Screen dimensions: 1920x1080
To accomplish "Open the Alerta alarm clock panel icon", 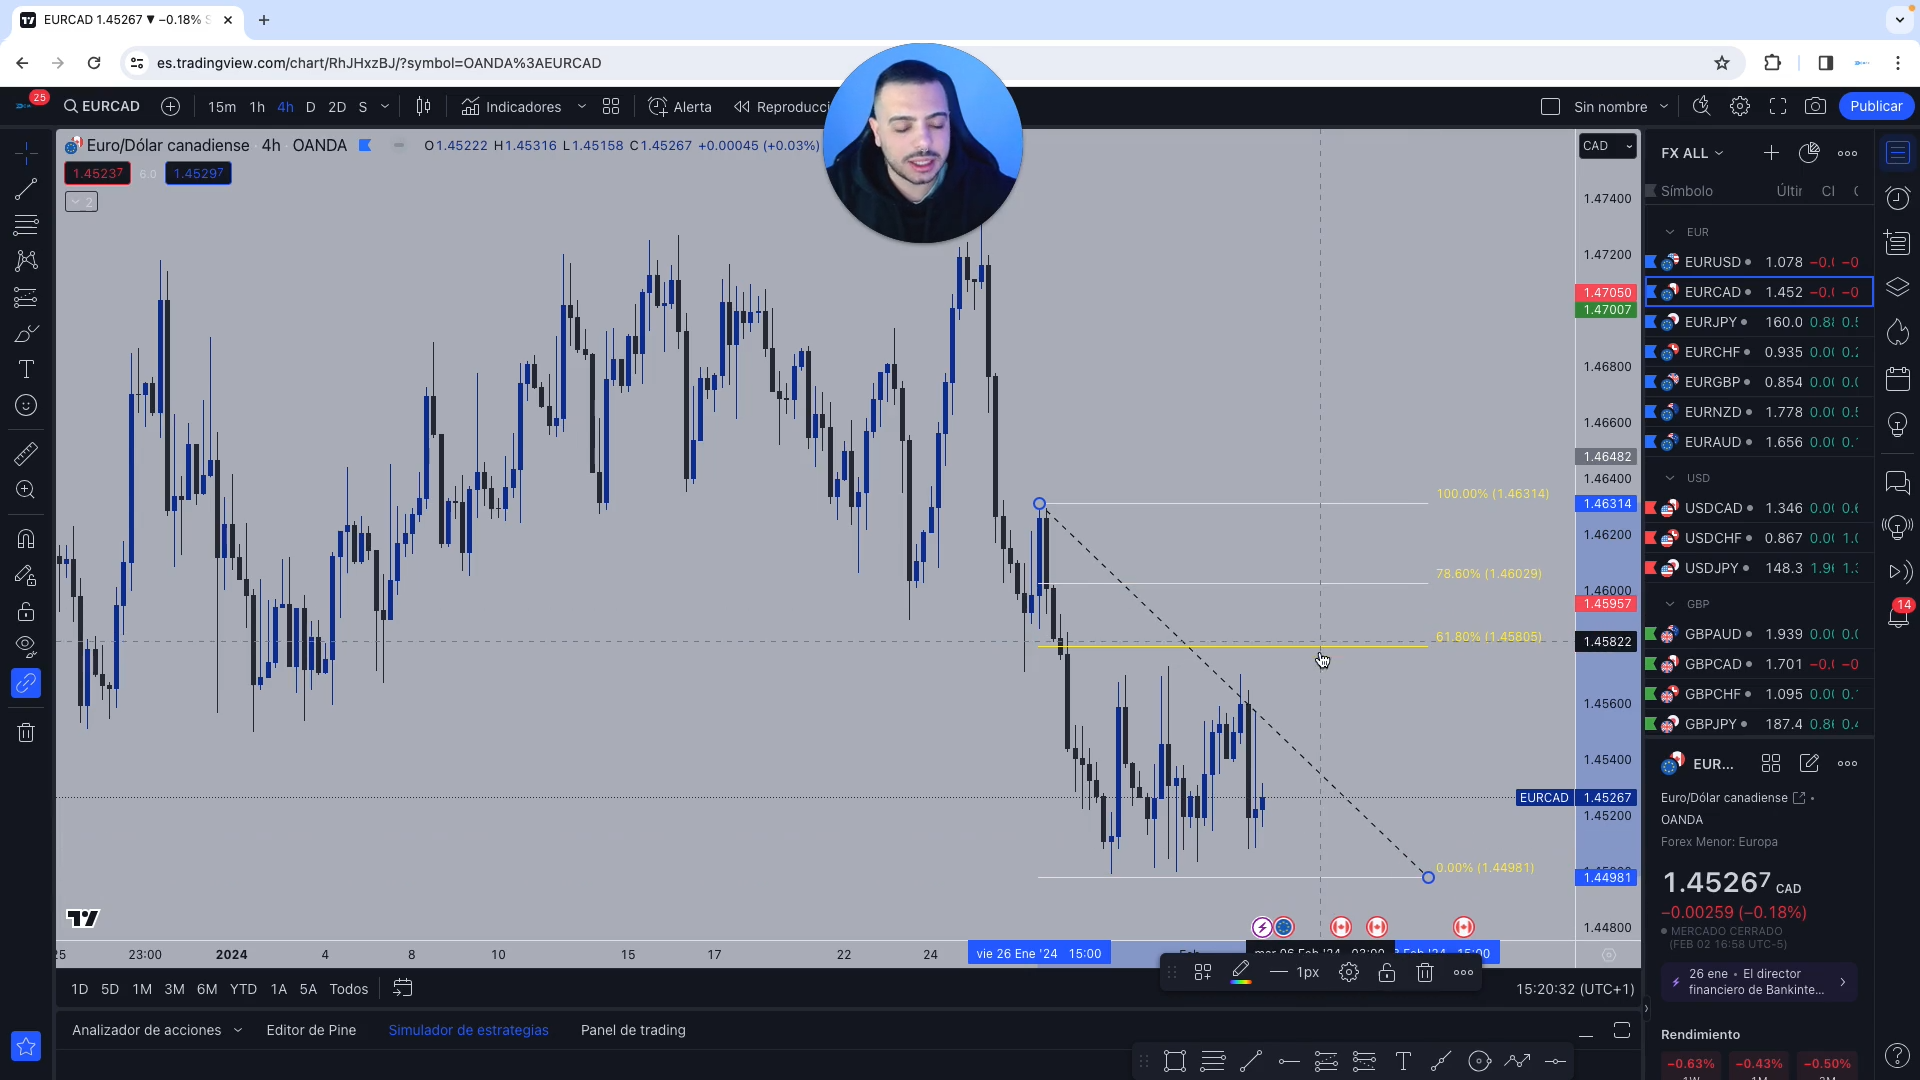I will tap(1897, 198).
